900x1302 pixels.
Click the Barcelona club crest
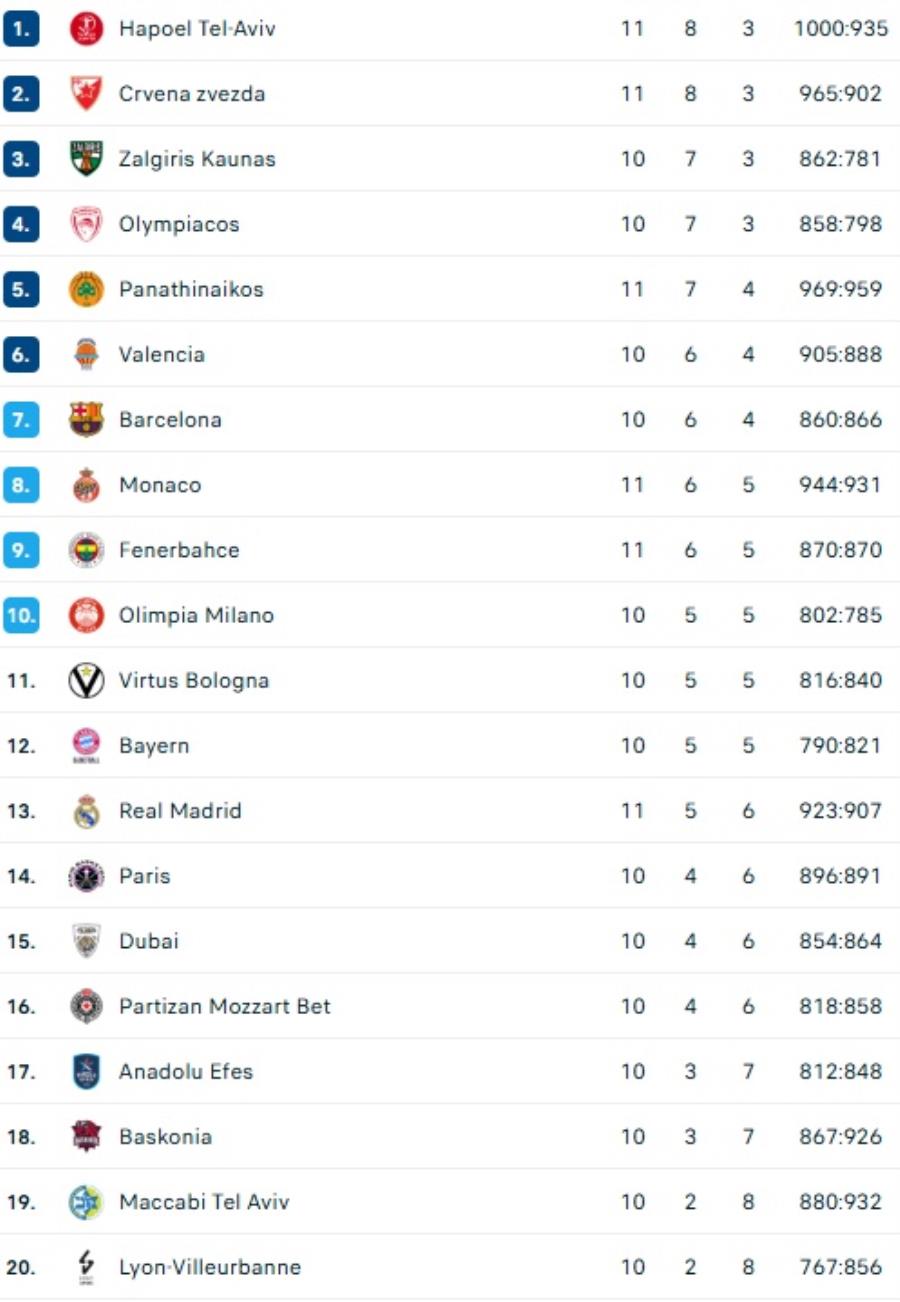coord(86,420)
